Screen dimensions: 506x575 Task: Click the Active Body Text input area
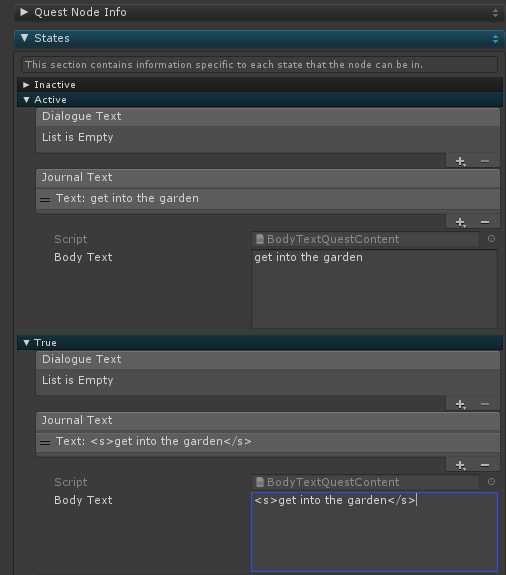(374, 289)
